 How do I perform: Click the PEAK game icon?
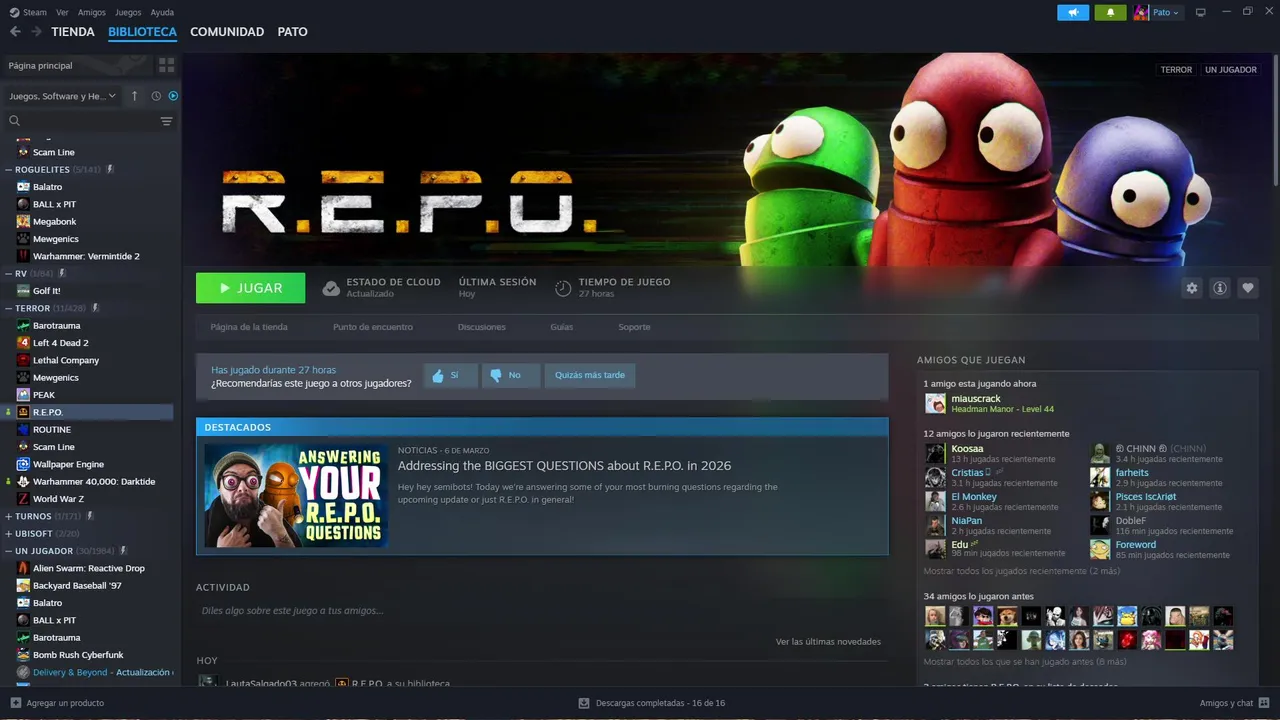coord(23,395)
